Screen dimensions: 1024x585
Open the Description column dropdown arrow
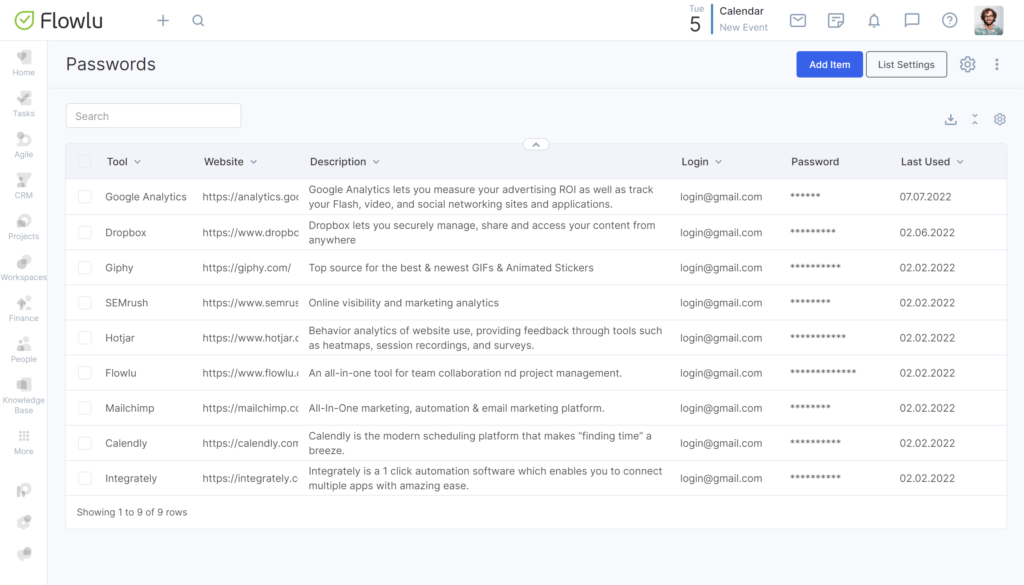tap(376, 162)
